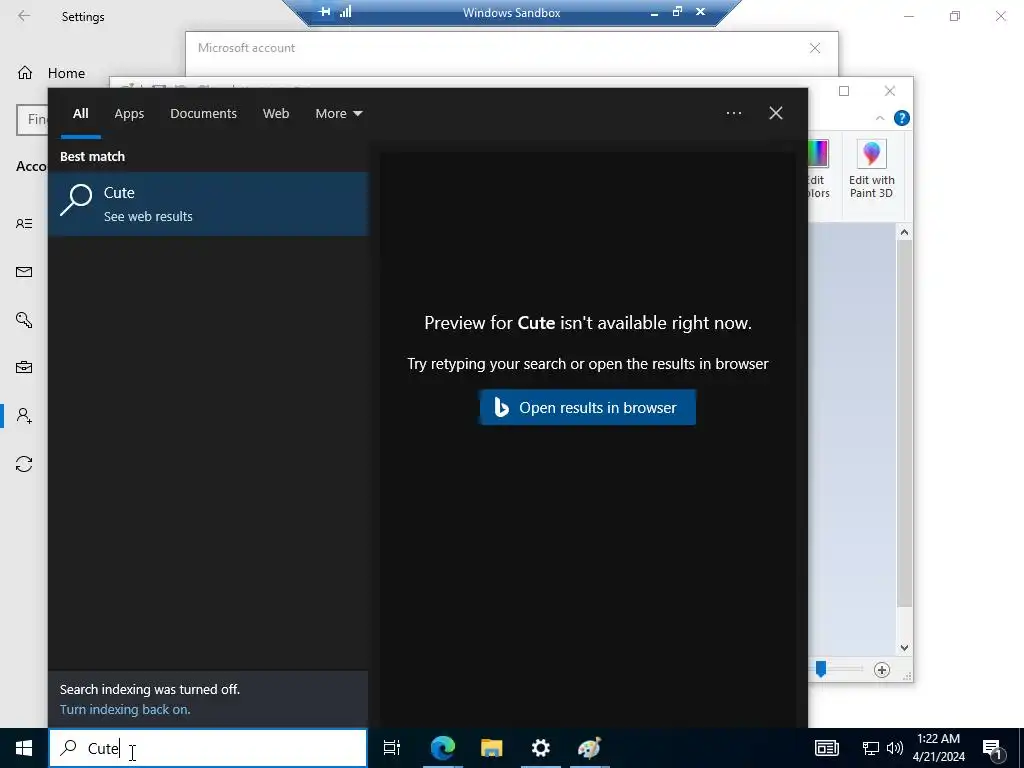Open Edit colors in Paint ribbon
Screen dimensions: 1024x768
(818, 170)
